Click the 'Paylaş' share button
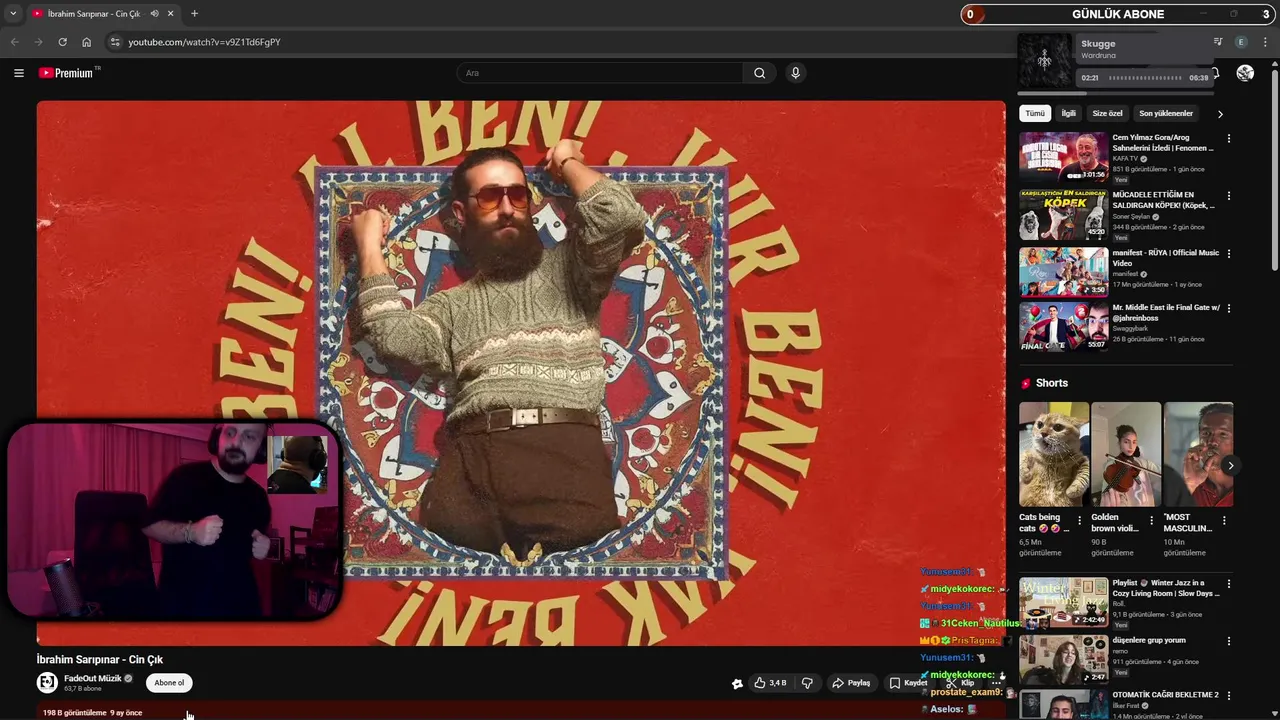The width and height of the screenshot is (1280, 720). tap(851, 683)
